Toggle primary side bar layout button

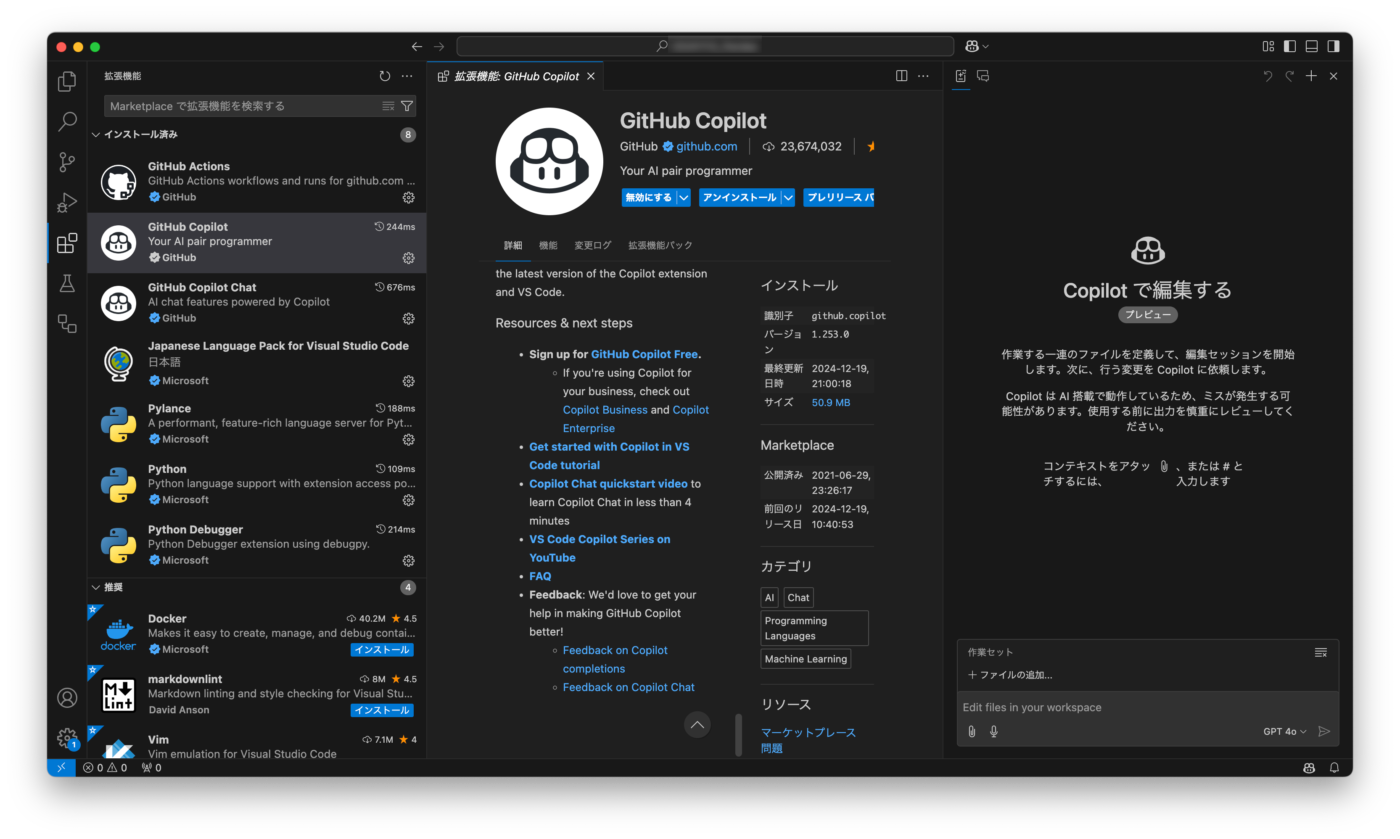[1290, 46]
